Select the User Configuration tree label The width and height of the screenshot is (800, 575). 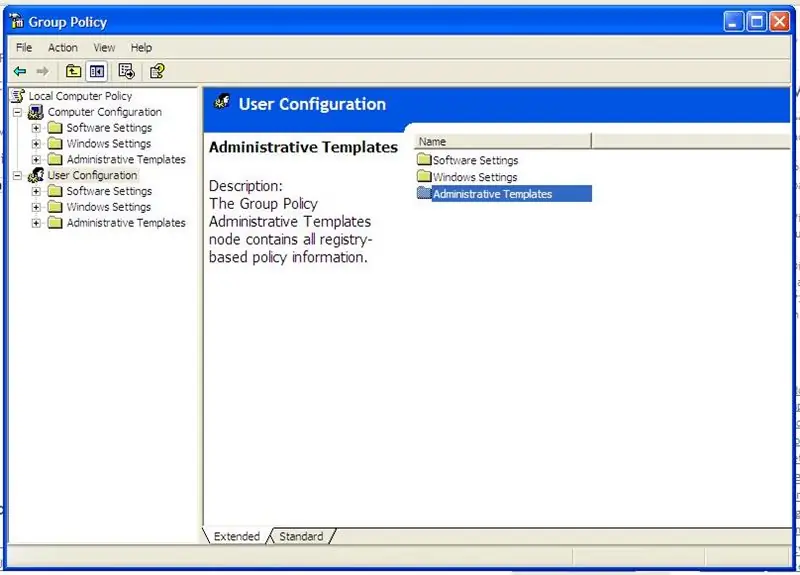click(x=92, y=175)
